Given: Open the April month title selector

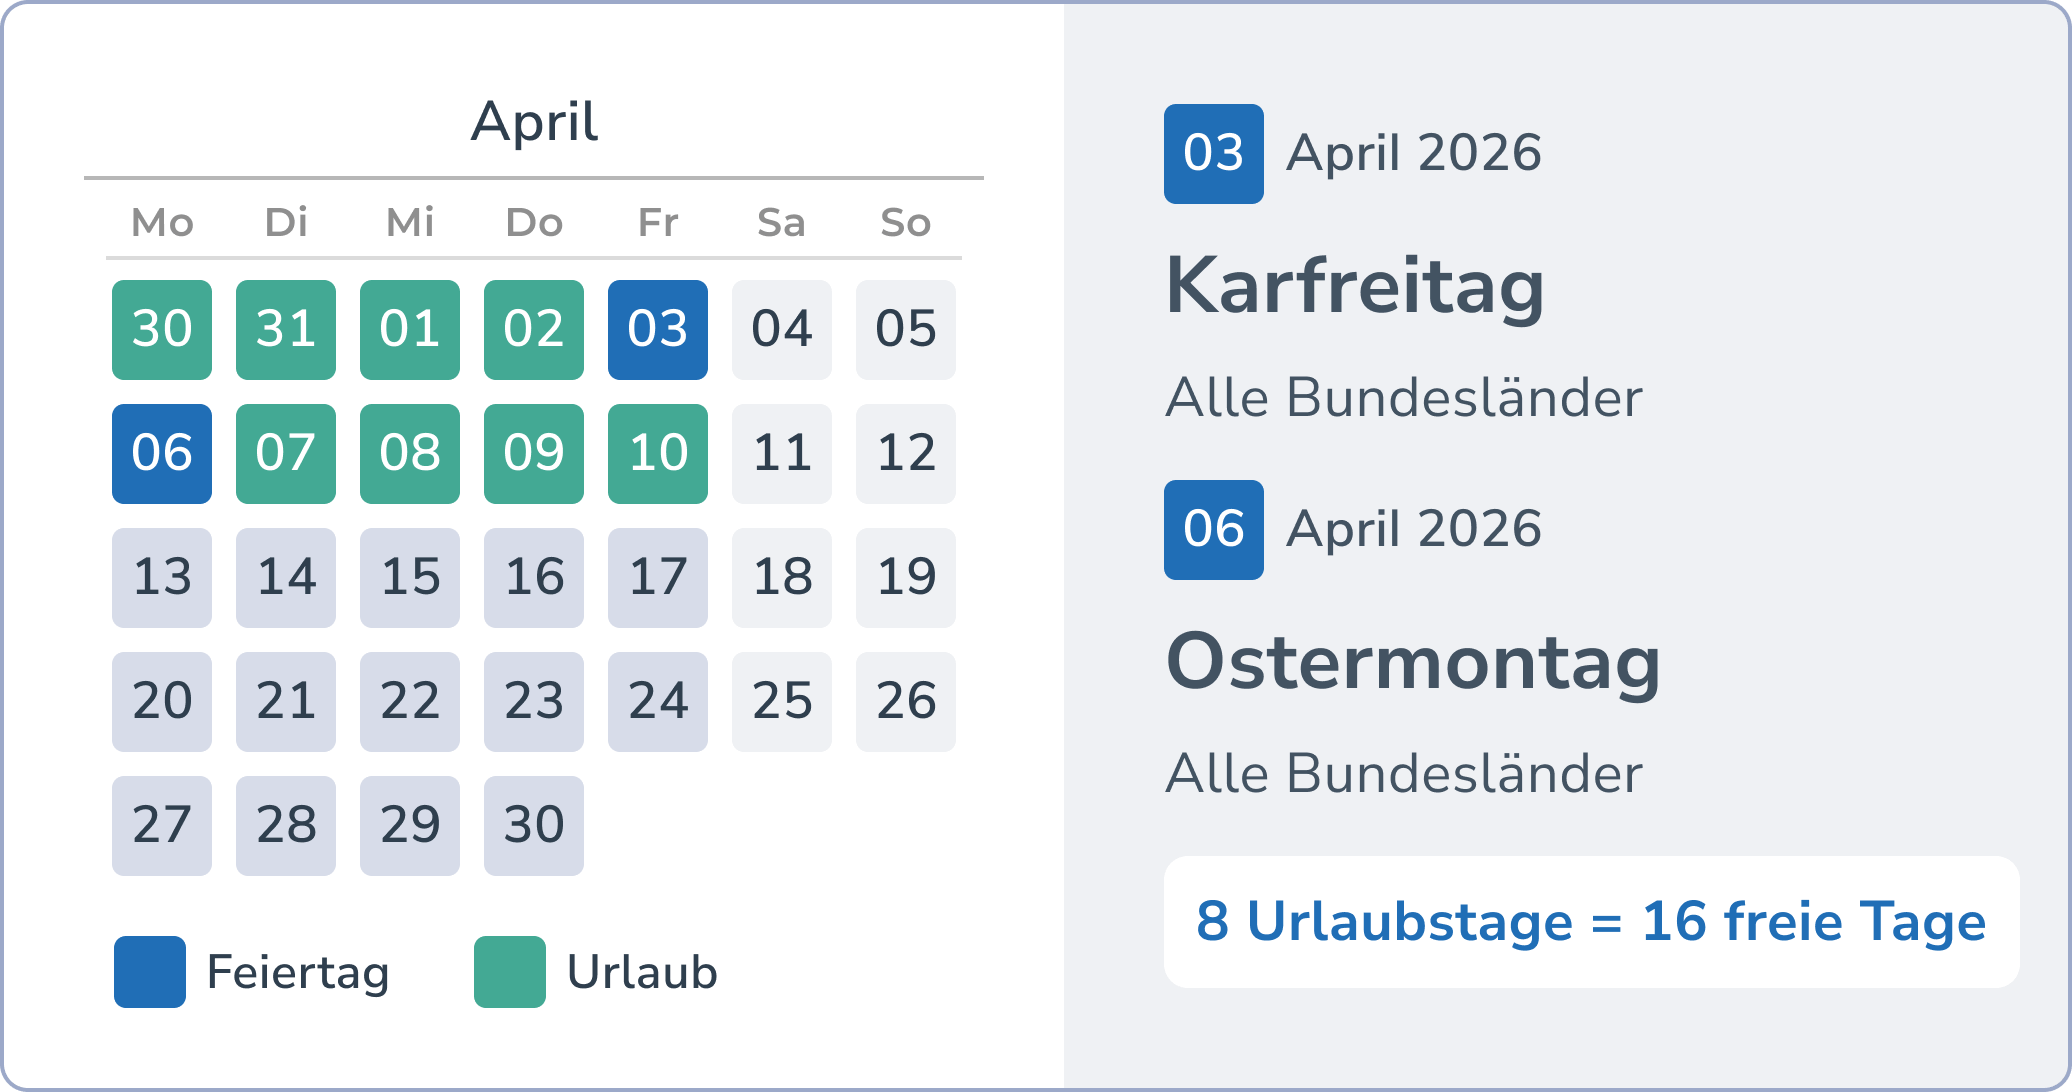Looking at the screenshot, I should pos(535,122).
